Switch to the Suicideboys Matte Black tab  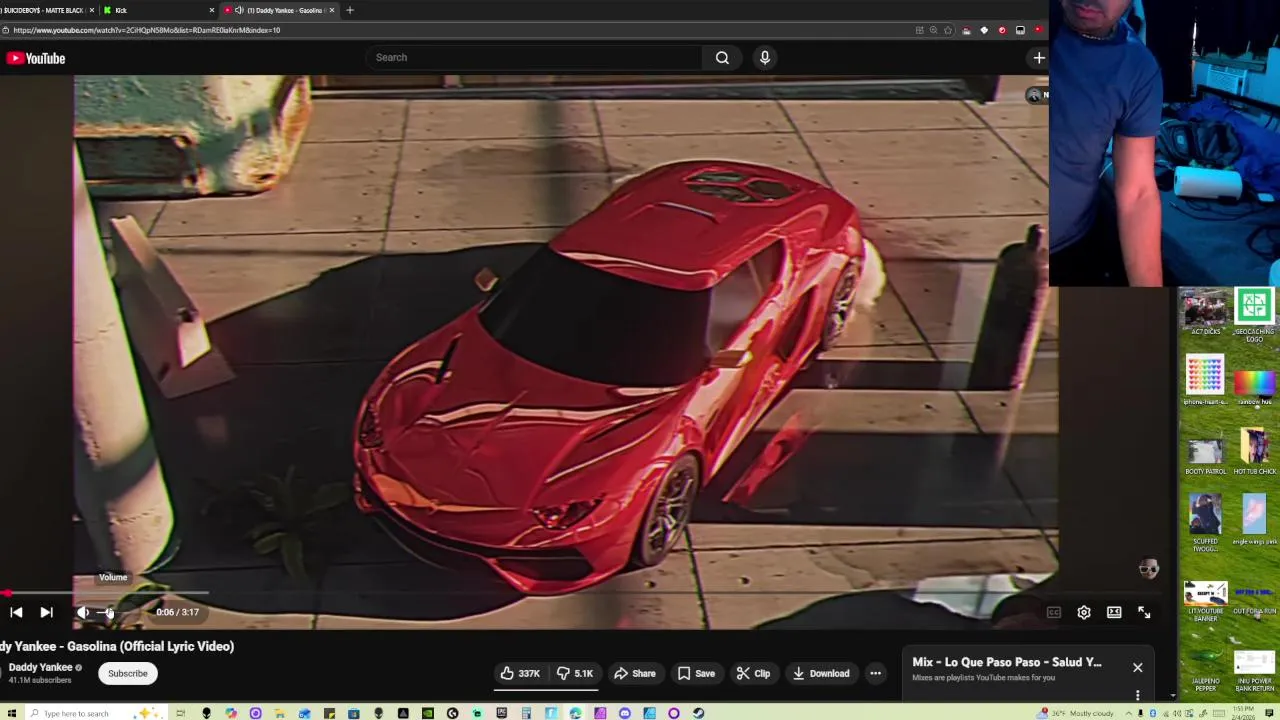point(46,10)
